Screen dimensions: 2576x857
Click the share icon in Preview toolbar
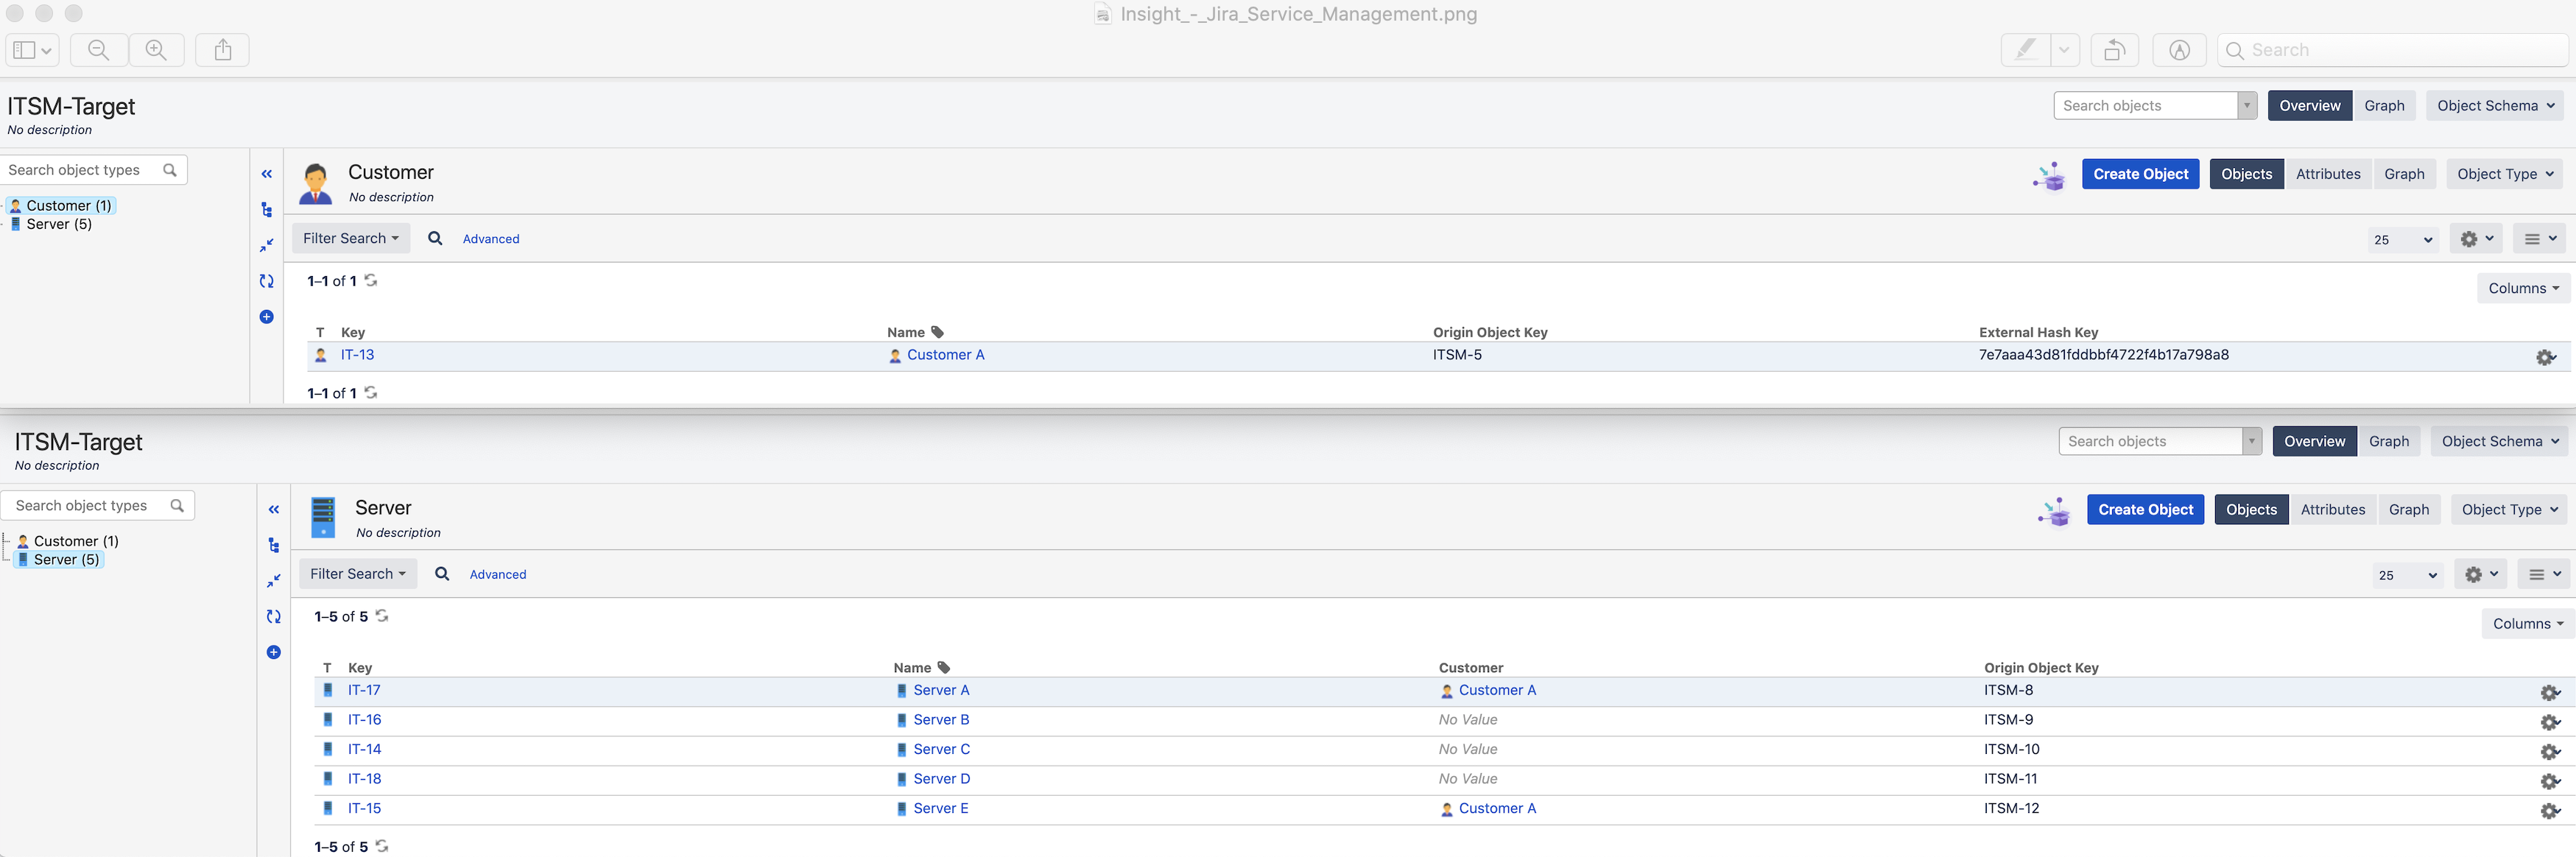223,50
